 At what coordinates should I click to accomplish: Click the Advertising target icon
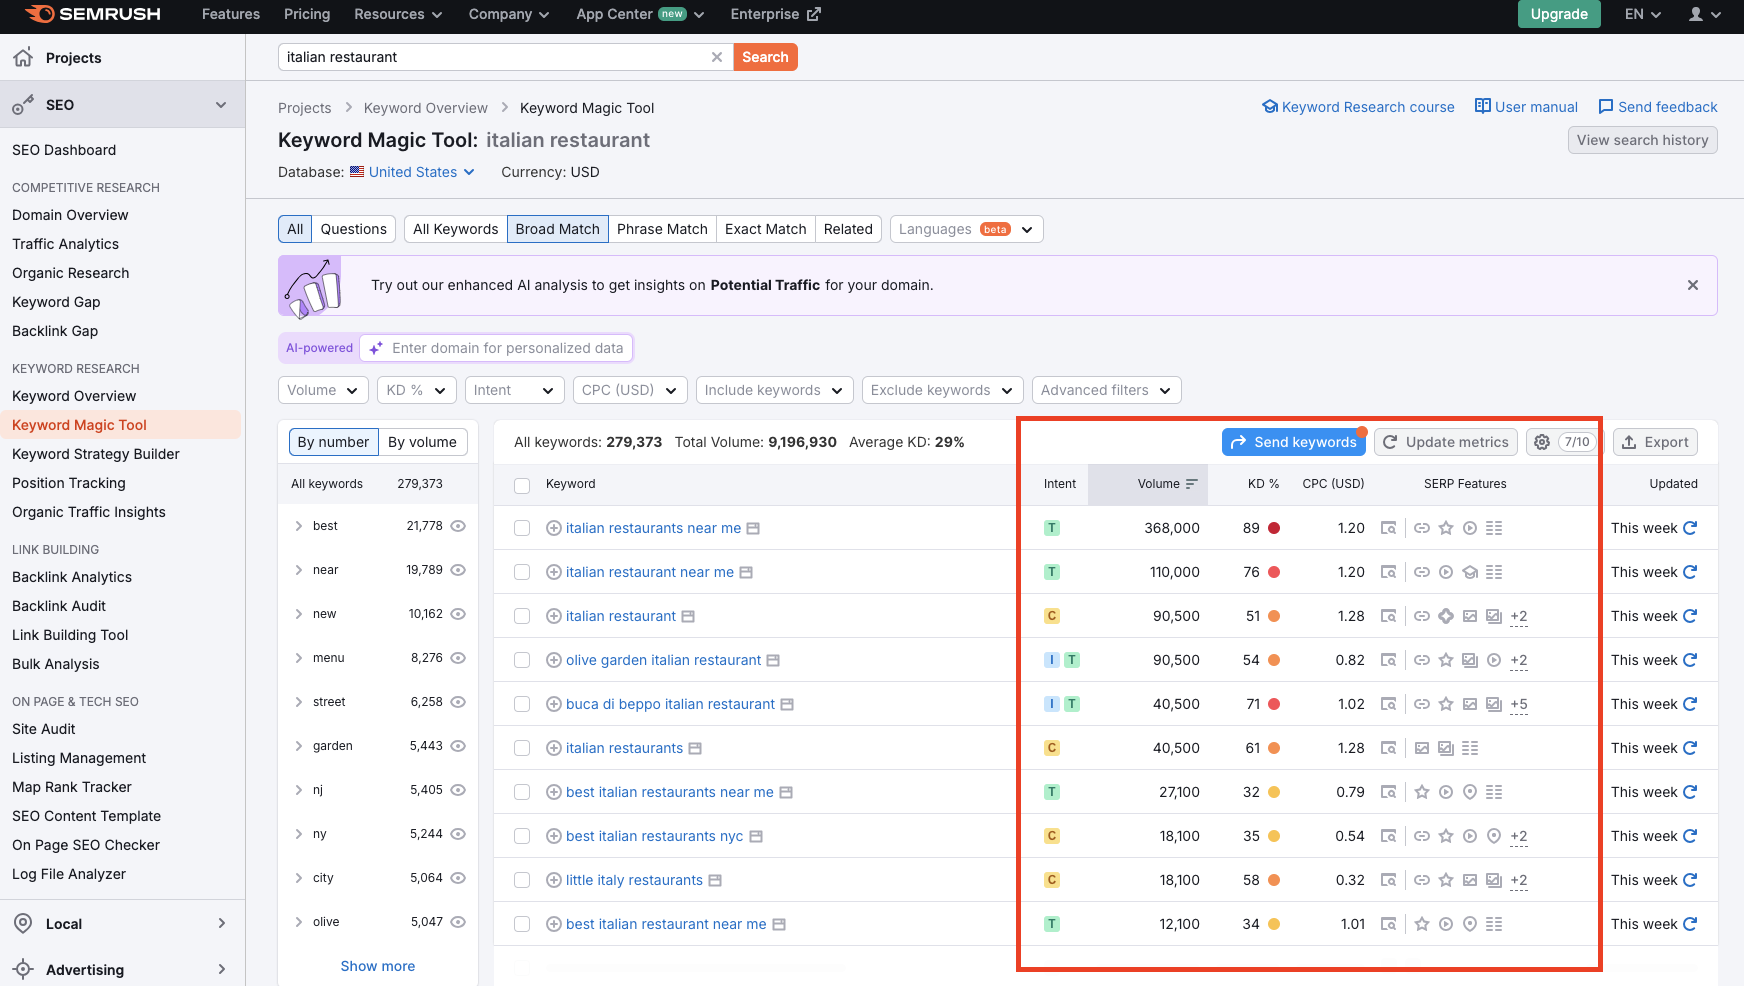coord(23,969)
